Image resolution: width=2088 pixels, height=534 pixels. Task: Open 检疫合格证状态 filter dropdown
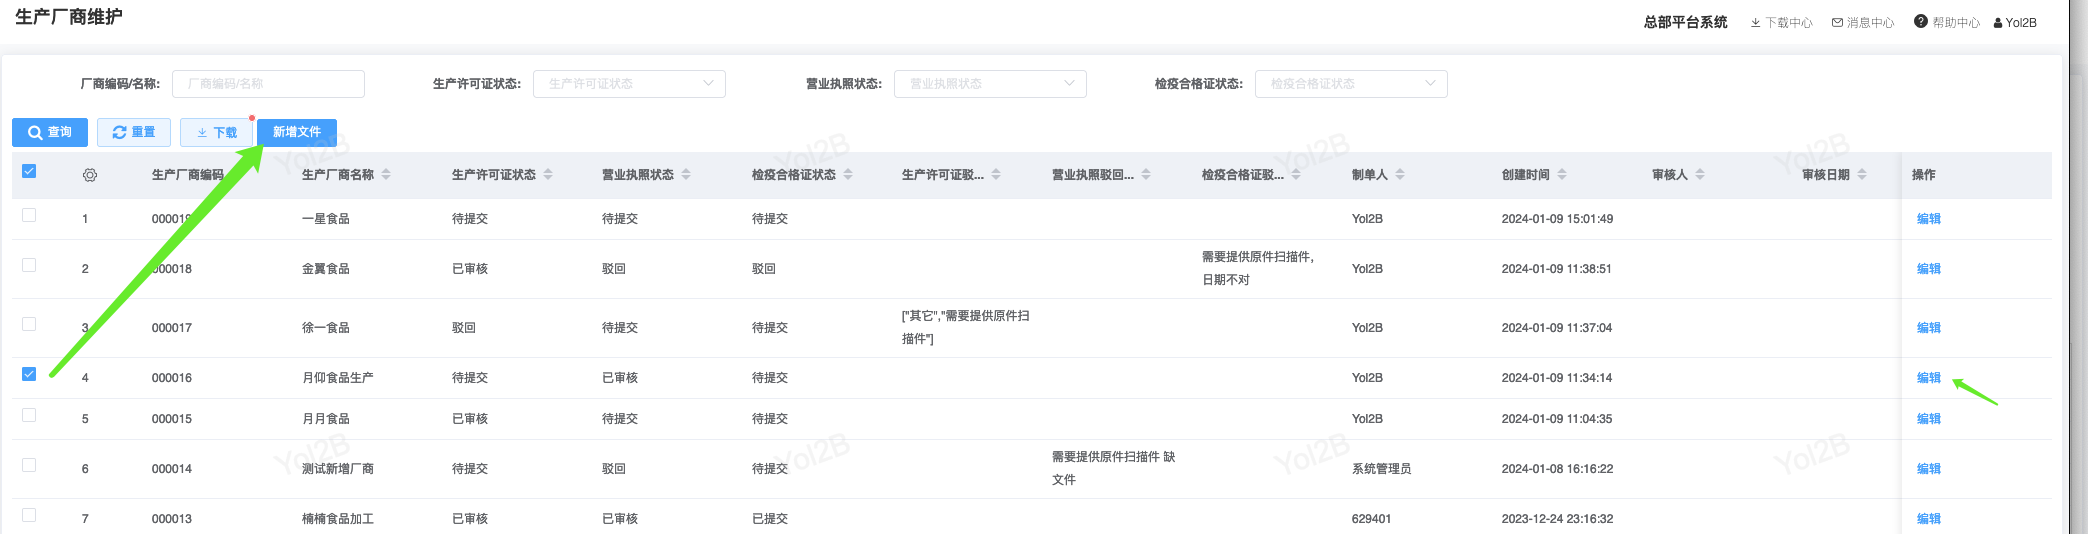coord(1351,84)
